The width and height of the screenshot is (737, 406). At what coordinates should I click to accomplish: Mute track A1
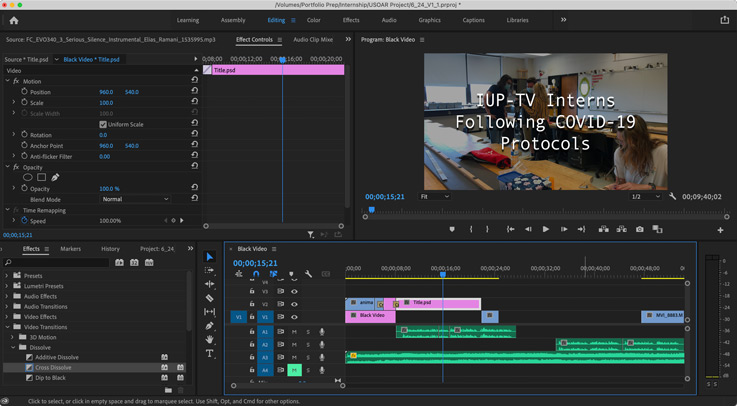294,332
